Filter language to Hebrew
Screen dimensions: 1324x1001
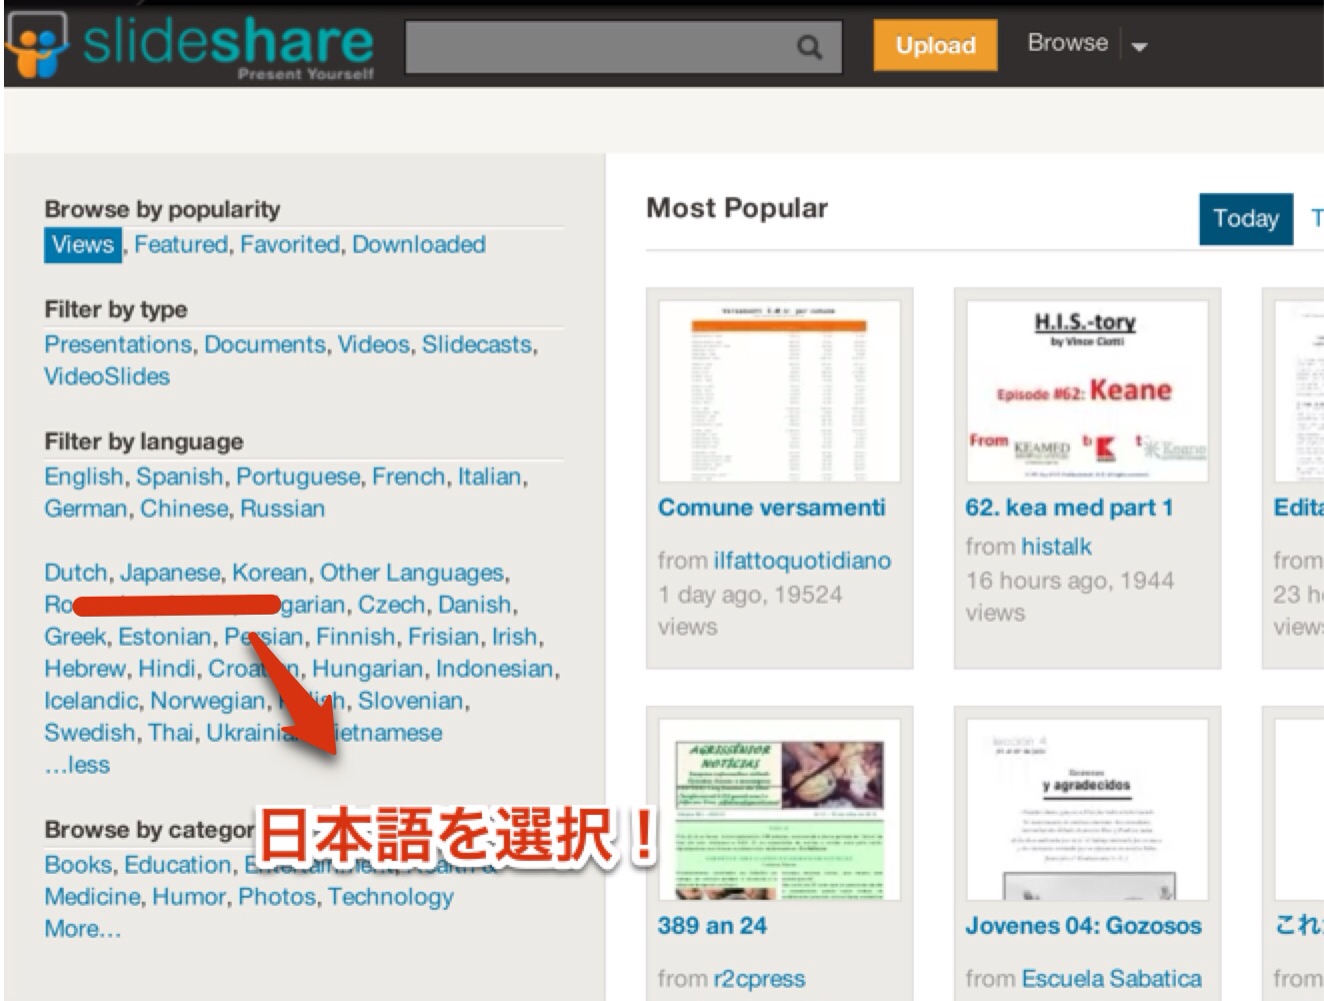(x=85, y=668)
